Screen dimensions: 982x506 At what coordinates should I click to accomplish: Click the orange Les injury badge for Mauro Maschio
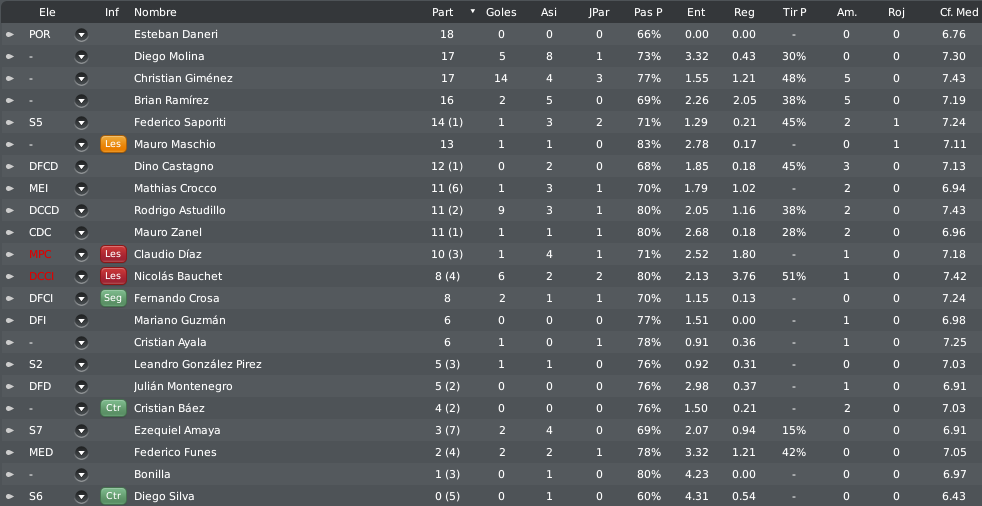click(x=113, y=144)
